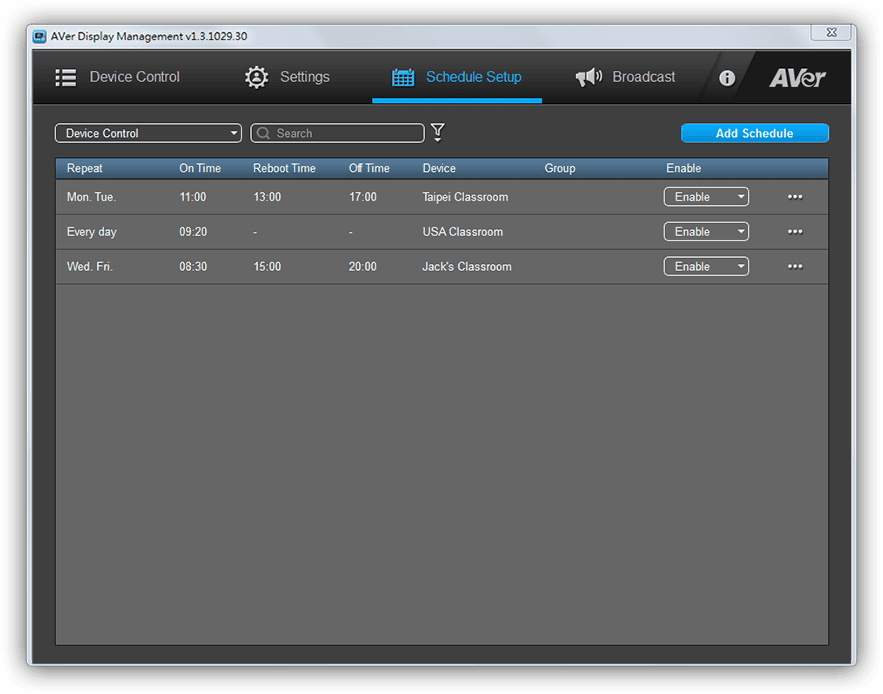The height and width of the screenshot is (694, 883).
Task: Open Enable dropdown for USA Classroom
Action: 706,232
